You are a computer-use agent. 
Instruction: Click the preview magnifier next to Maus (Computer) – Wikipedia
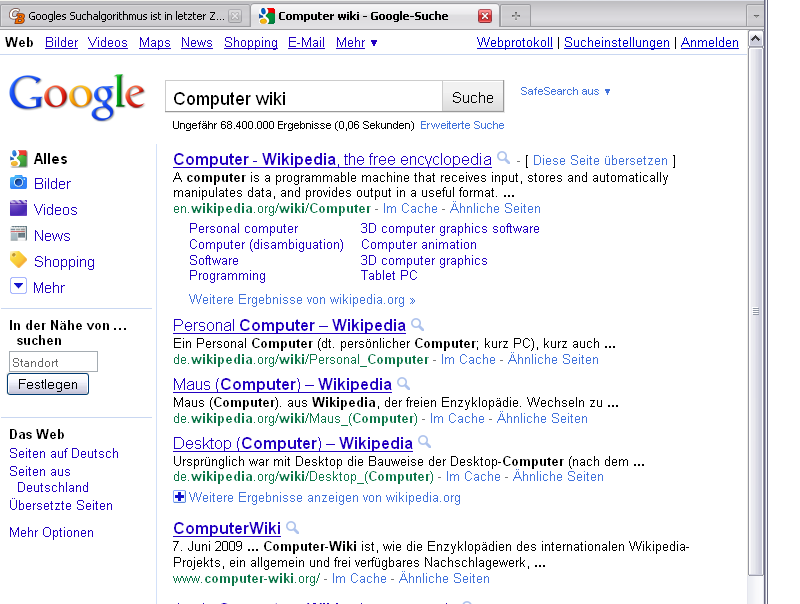point(403,383)
